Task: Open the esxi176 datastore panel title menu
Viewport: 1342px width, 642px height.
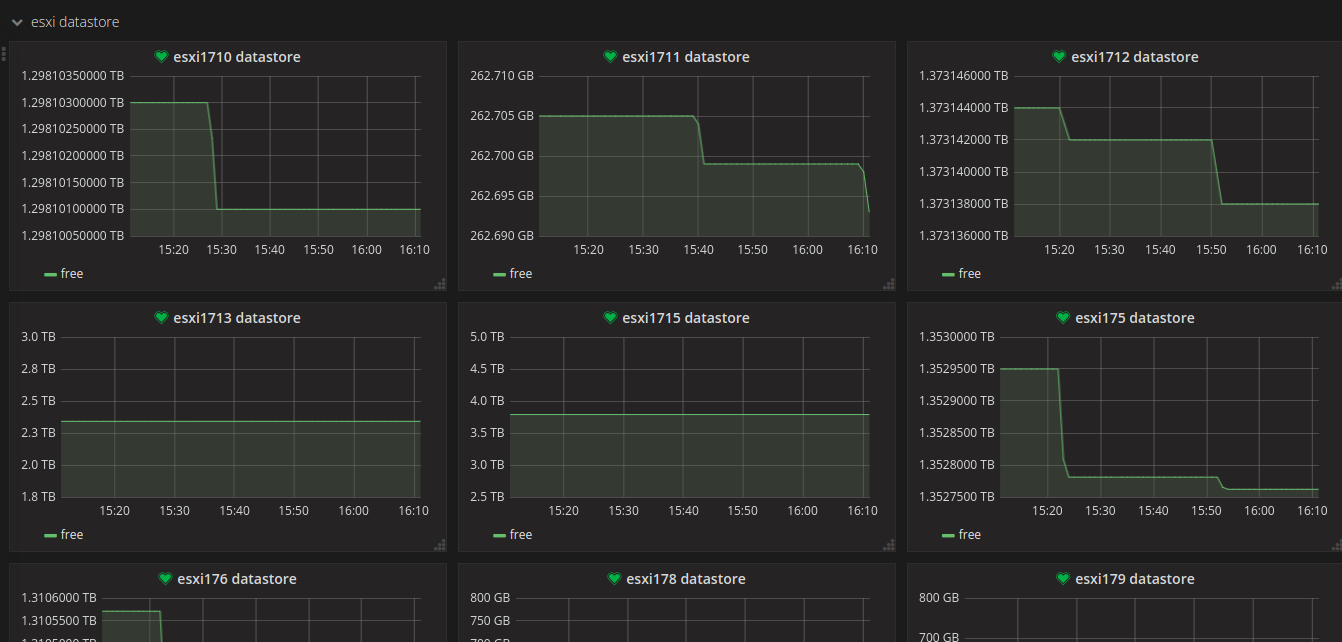Action: tap(236, 579)
